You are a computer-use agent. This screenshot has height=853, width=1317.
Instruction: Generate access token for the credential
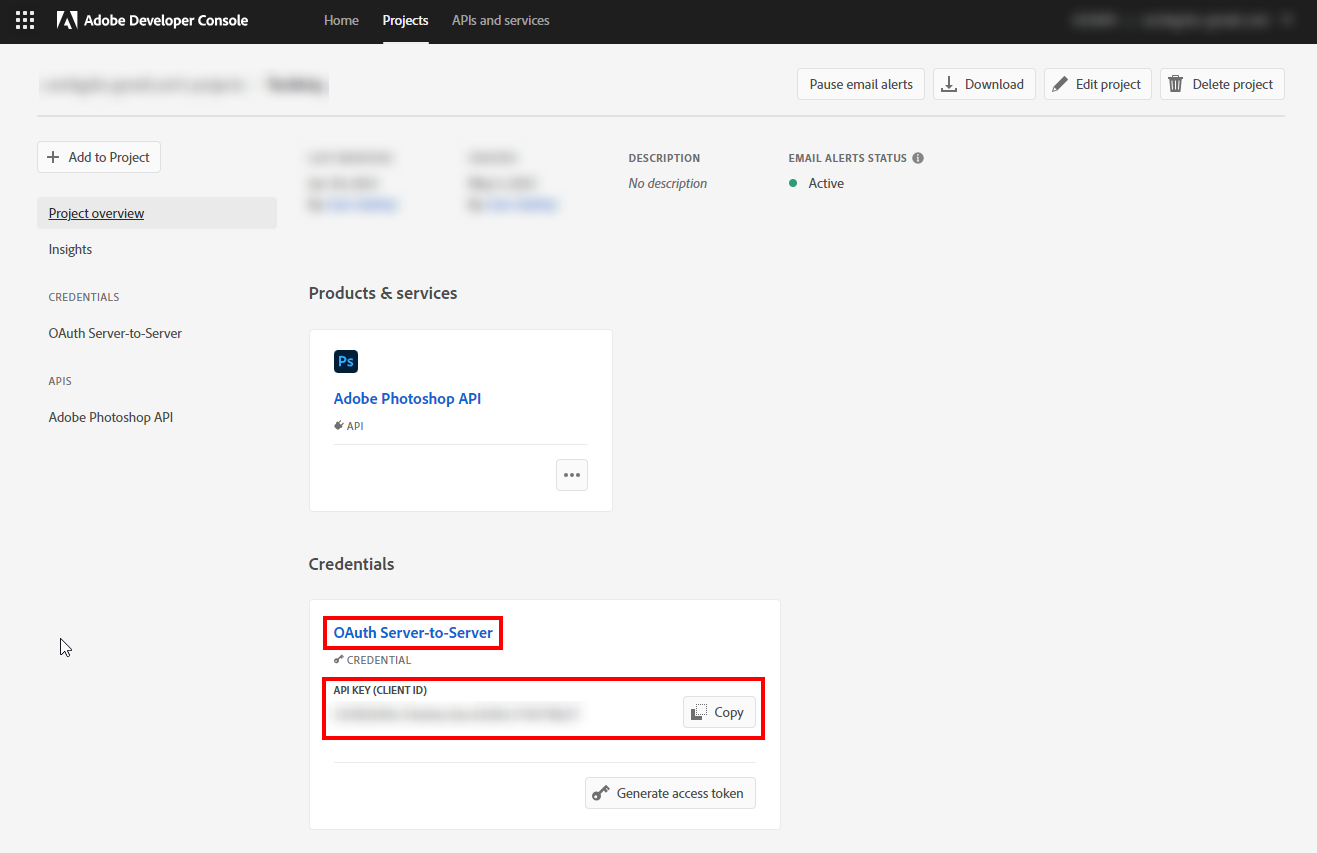click(670, 793)
